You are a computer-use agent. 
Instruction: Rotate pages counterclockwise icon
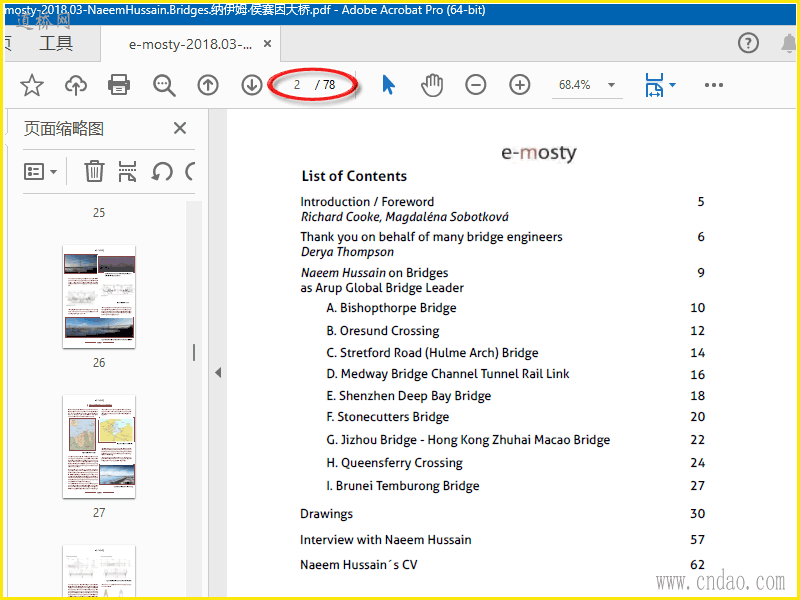point(162,171)
